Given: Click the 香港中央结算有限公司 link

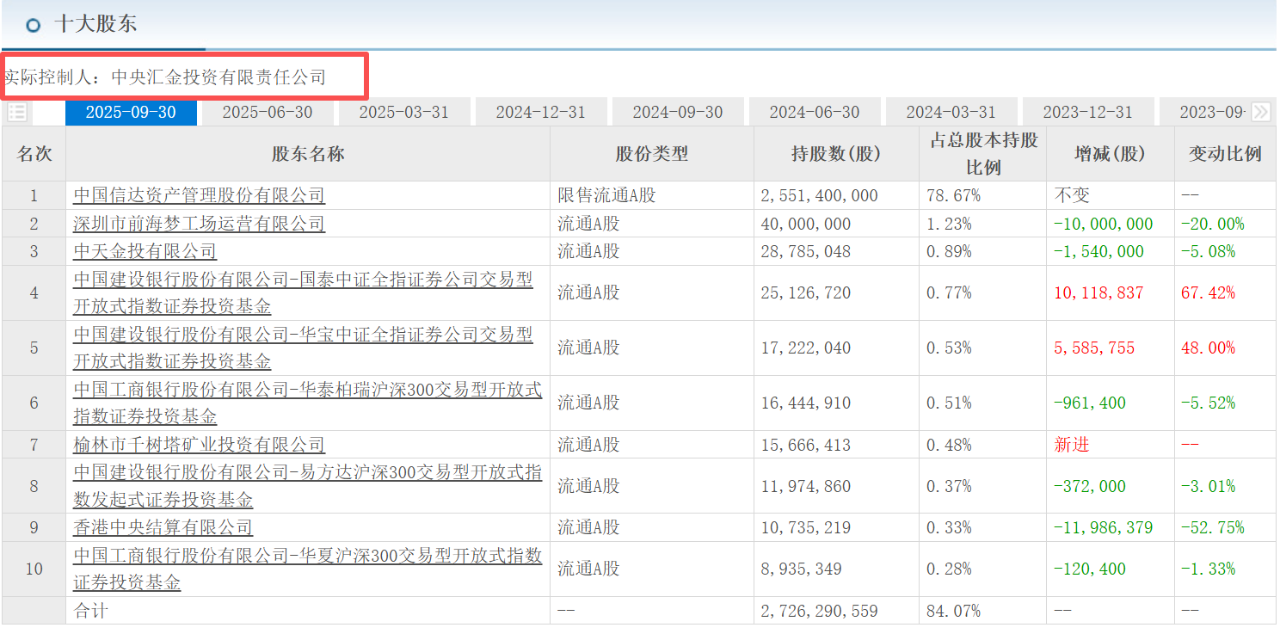Looking at the screenshot, I should tap(163, 527).
